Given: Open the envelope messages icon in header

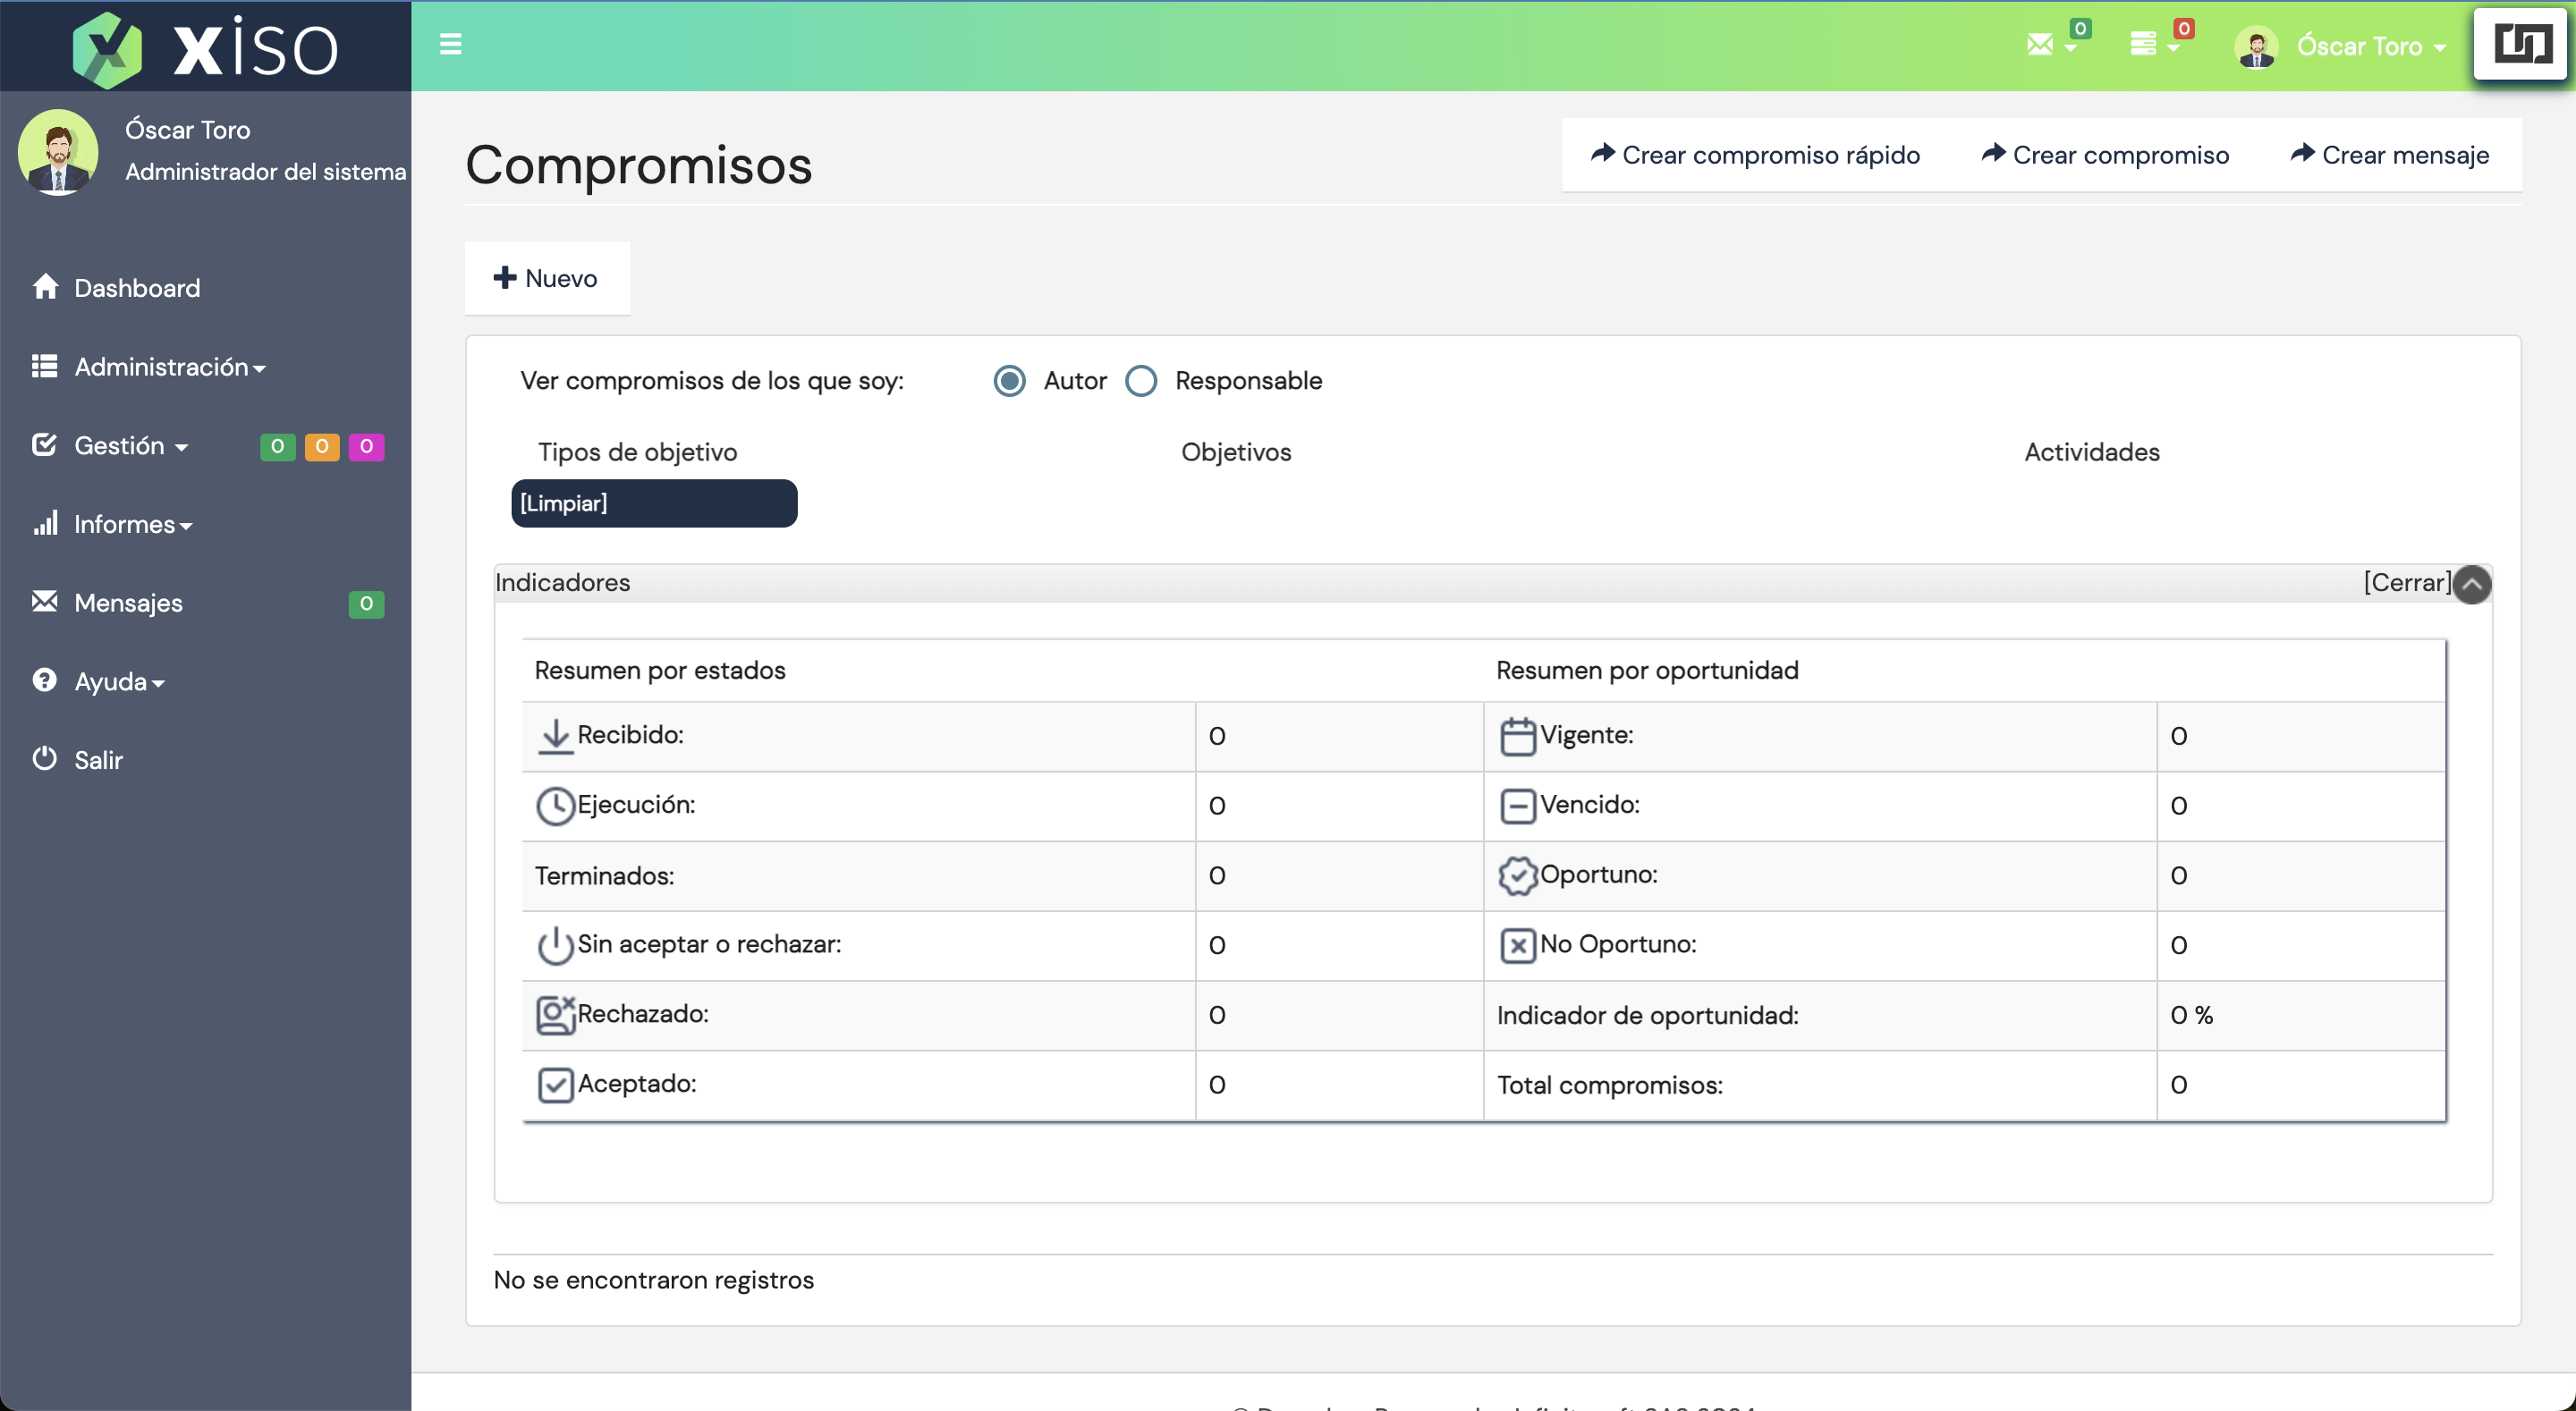Looking at the screenshot, I should (x=2040, y=44).
